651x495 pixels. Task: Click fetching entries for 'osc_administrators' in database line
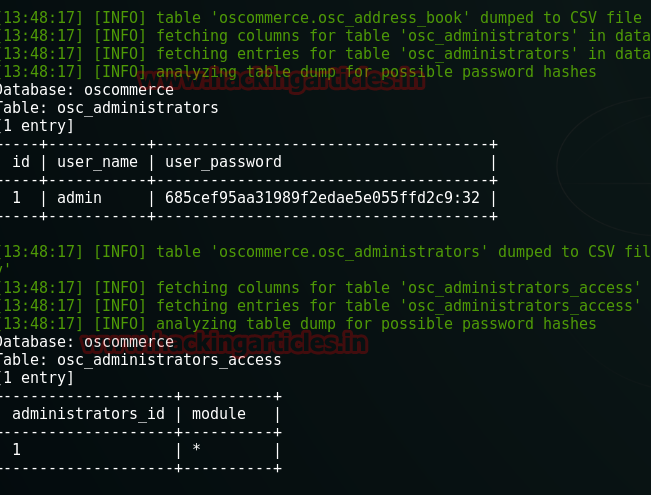[x=325, y=53]
